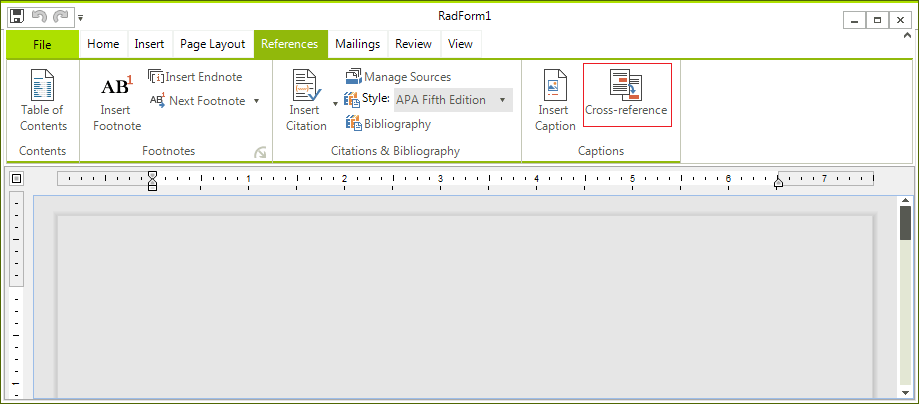Click the right indent marker on ruler

click(x=778, y=183)
